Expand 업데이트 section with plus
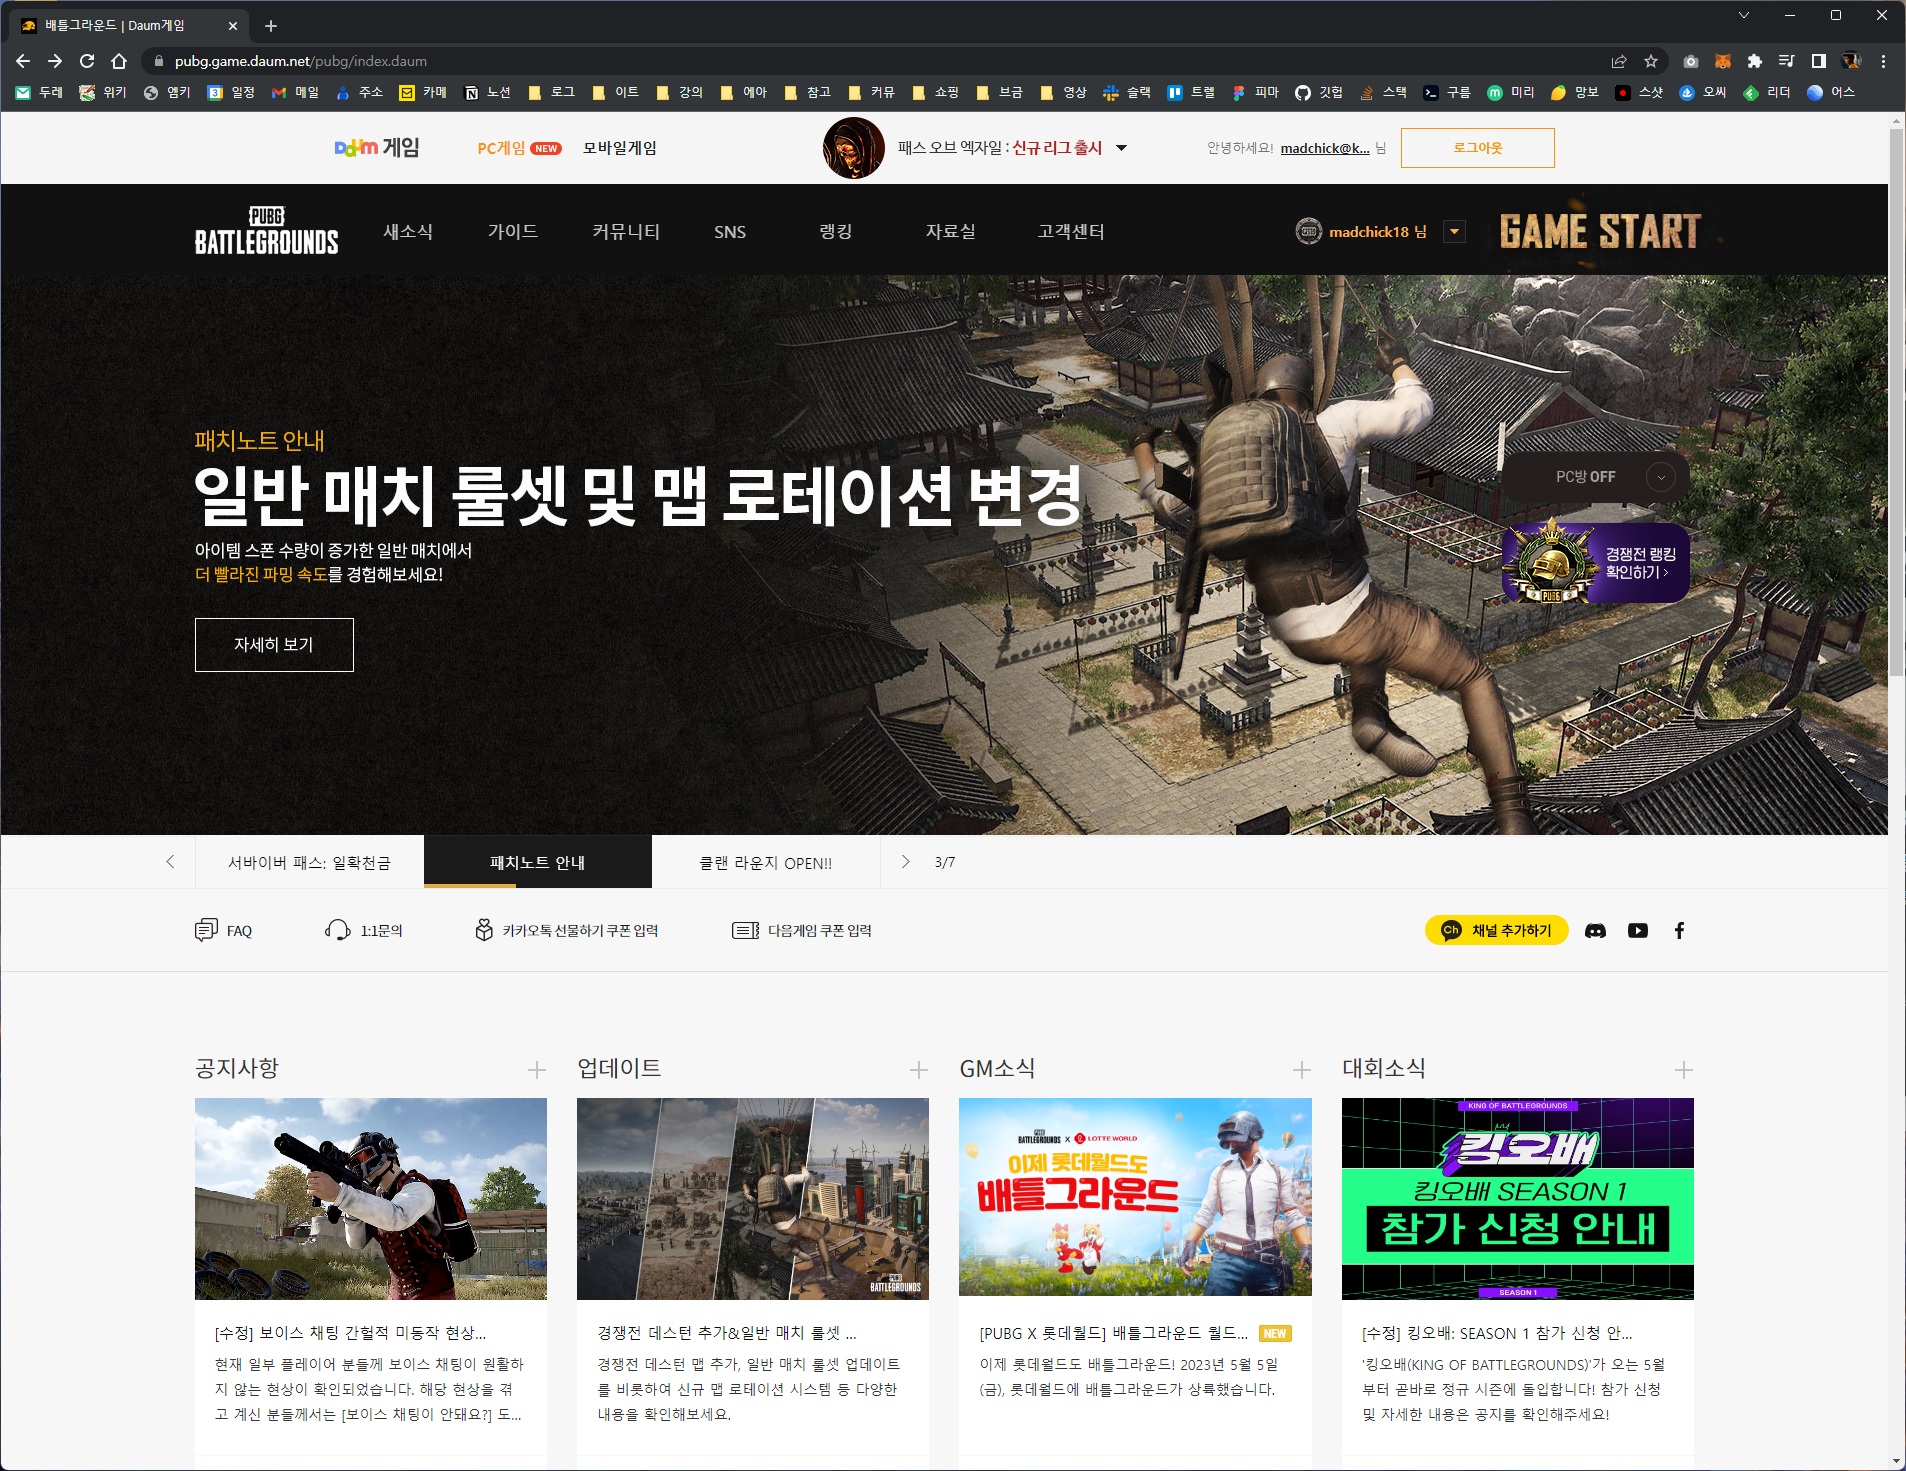This screenshot has height=1471, width=1906. 919,1070
